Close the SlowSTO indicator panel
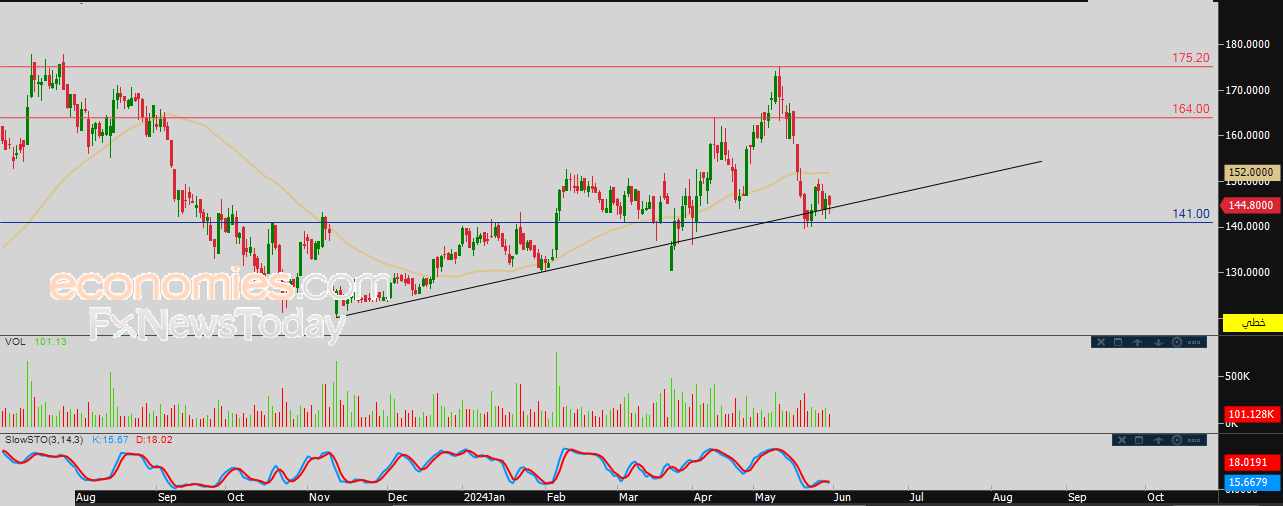Viewport: 1283px width, 506px height. pos(1121,440)
